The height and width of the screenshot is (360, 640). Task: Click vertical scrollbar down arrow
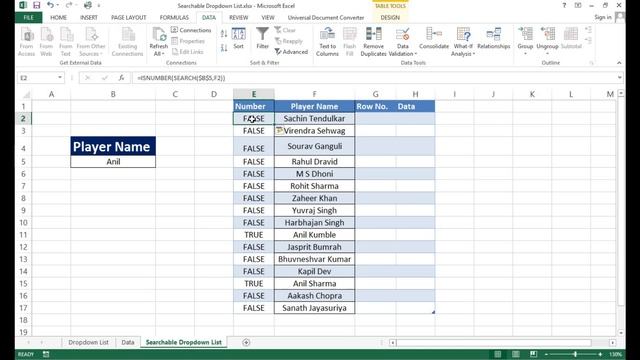pos(621,333)
